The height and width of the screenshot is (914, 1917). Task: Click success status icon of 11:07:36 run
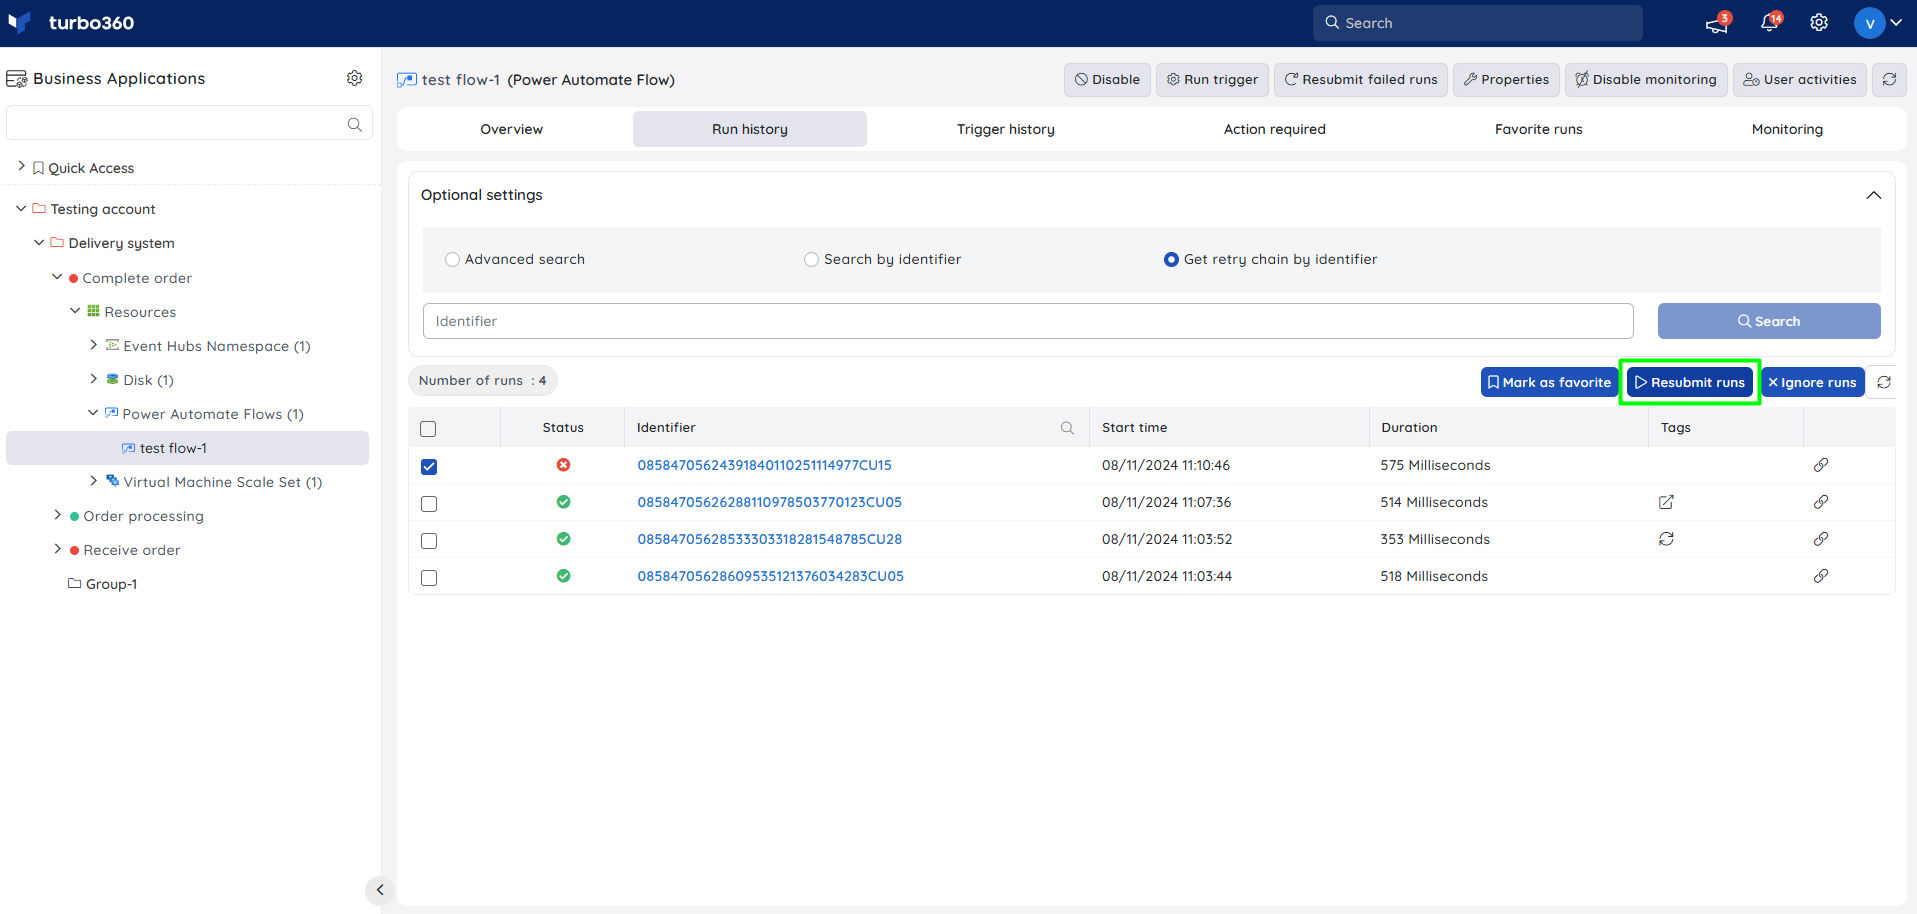tap(564, 502)
